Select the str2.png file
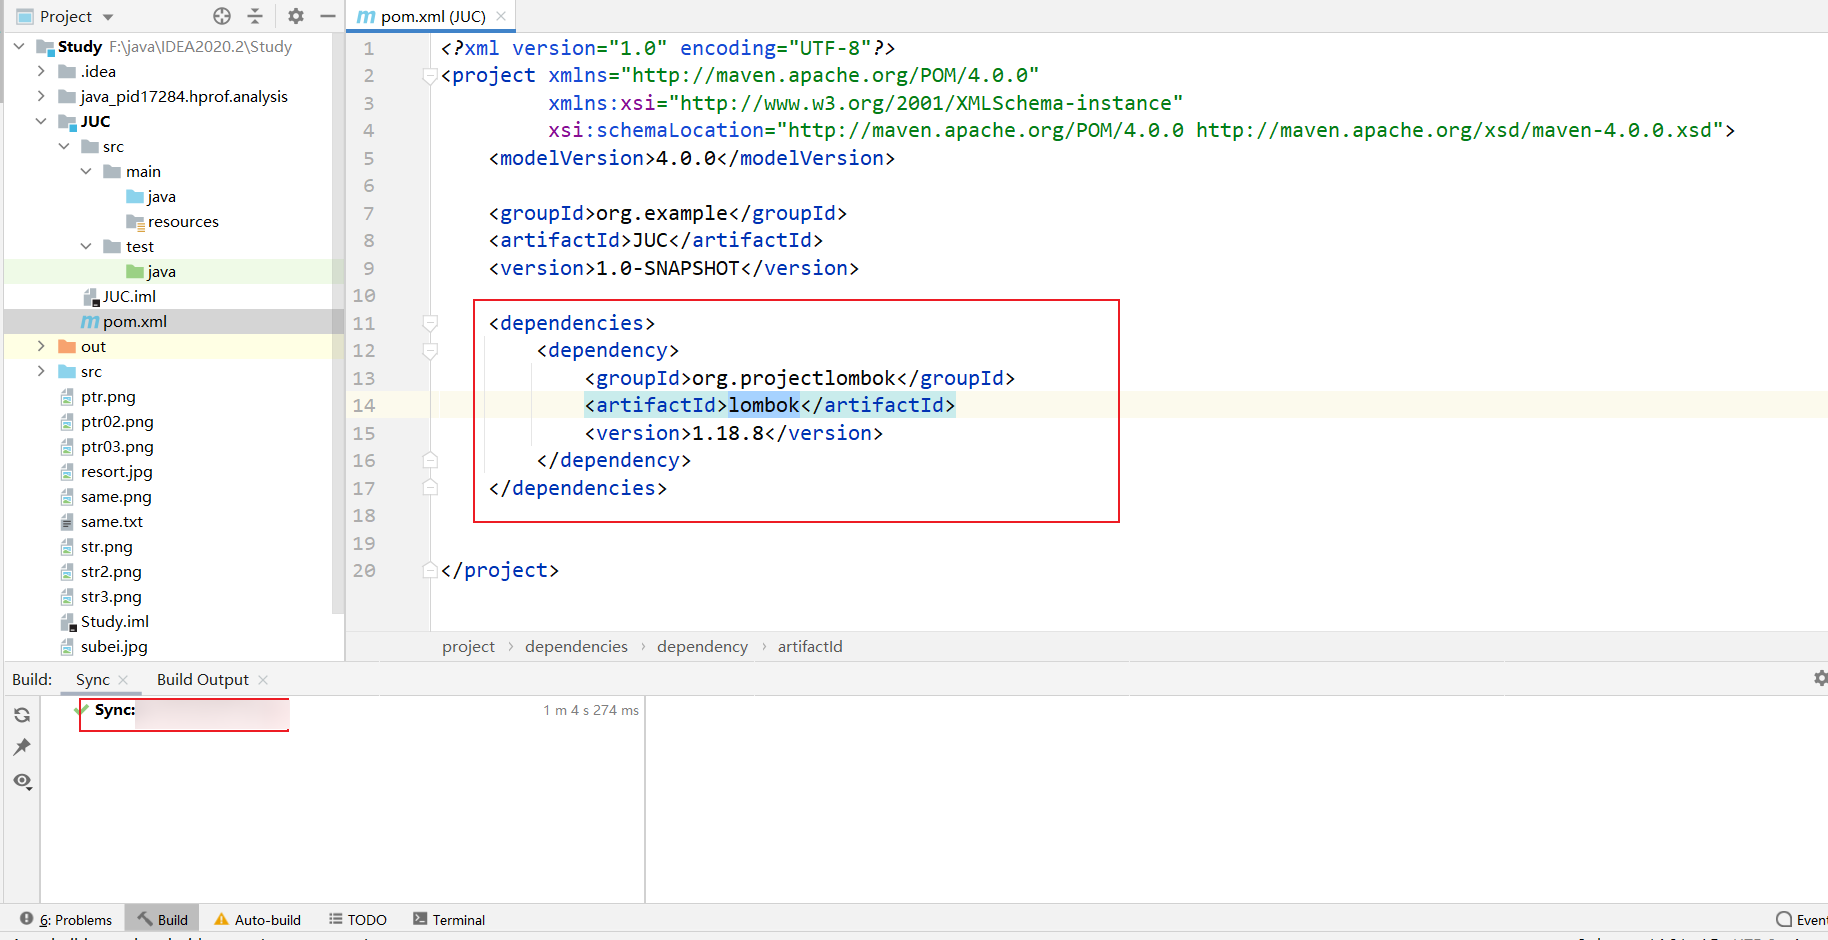Screen dimensions: 1828x940 [101, 571]
